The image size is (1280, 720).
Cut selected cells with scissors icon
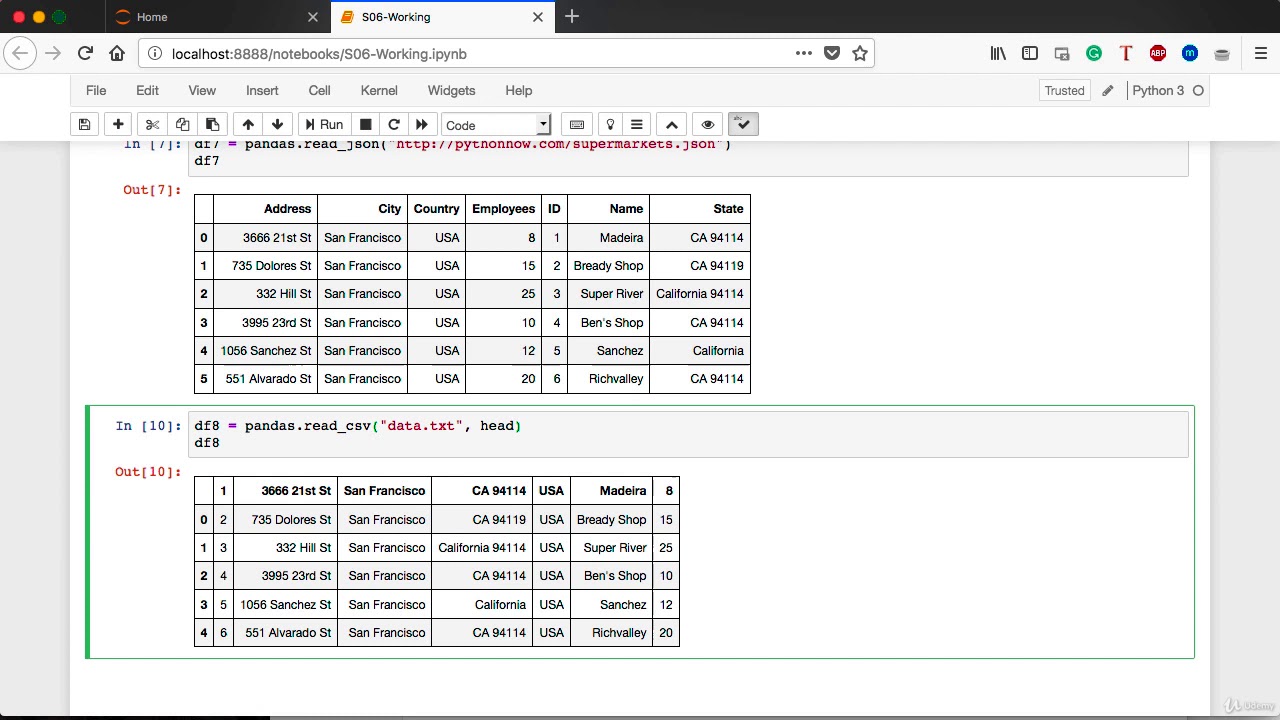point(152,125)
